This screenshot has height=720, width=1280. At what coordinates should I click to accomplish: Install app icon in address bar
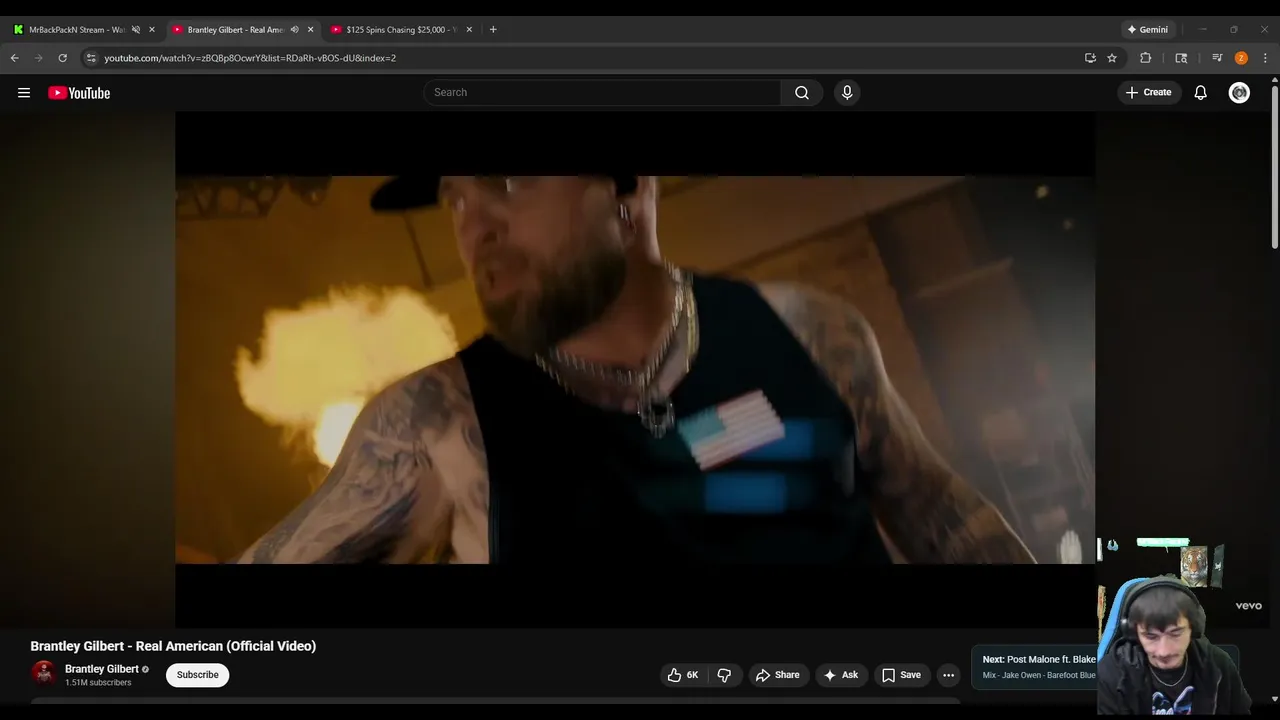pos(1090,58)
